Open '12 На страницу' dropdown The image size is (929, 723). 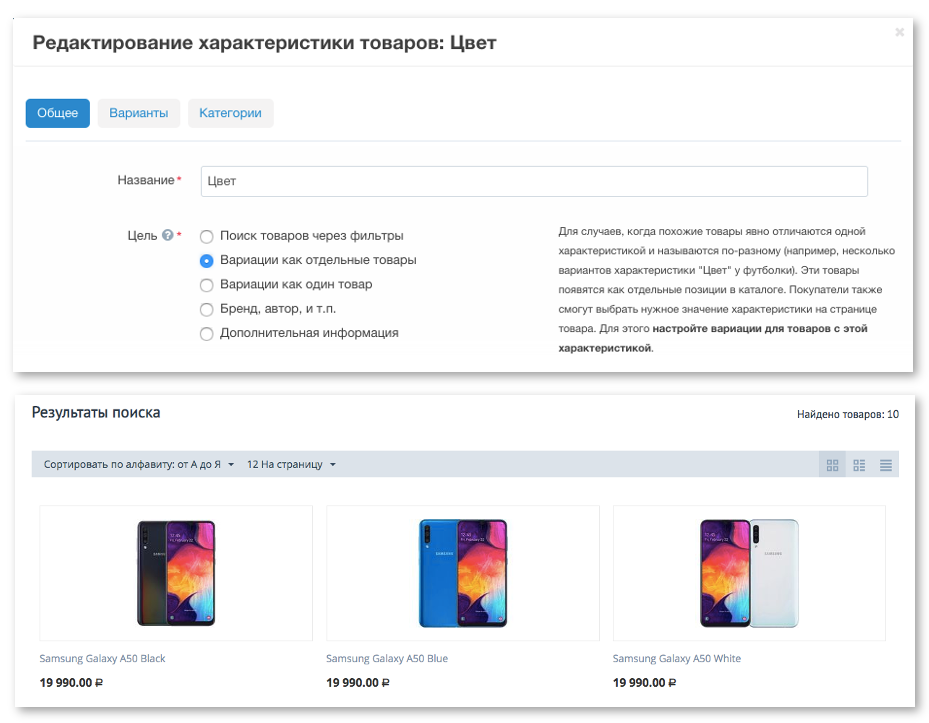[291, 465]
